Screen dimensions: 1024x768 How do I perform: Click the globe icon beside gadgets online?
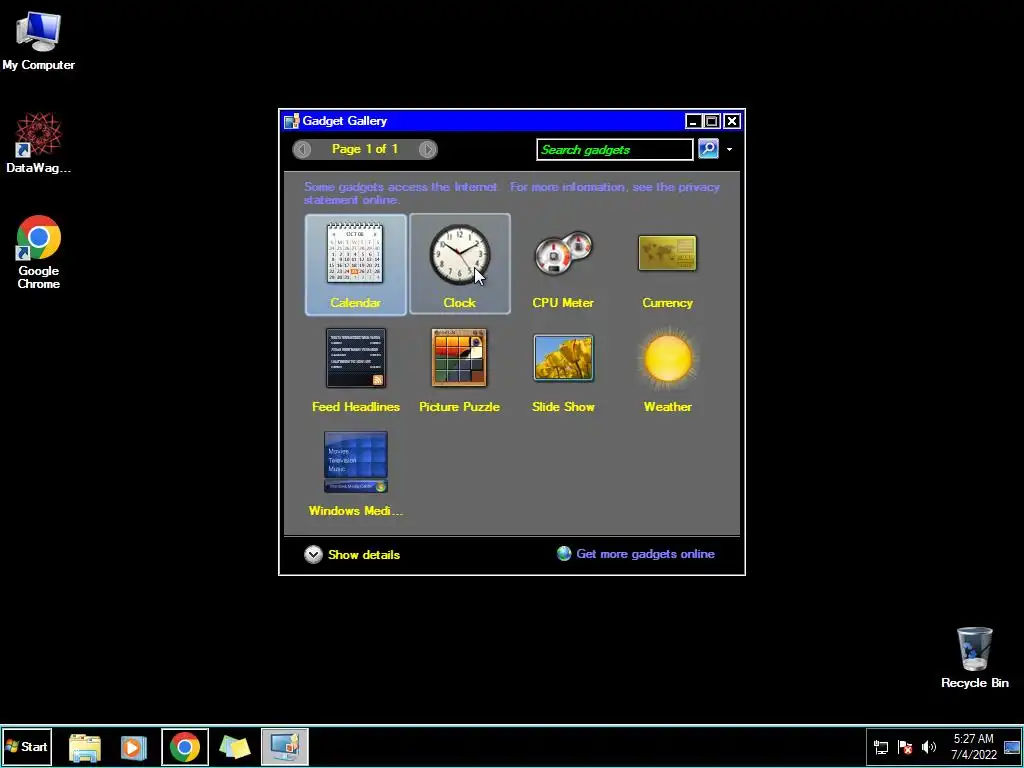(564, 554)
